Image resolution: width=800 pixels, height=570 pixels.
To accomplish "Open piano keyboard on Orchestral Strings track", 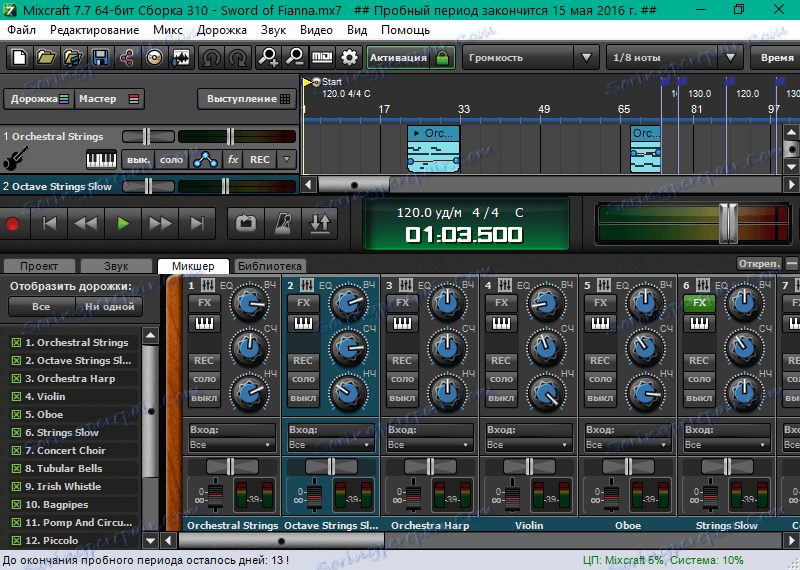I will click(101, 160).
